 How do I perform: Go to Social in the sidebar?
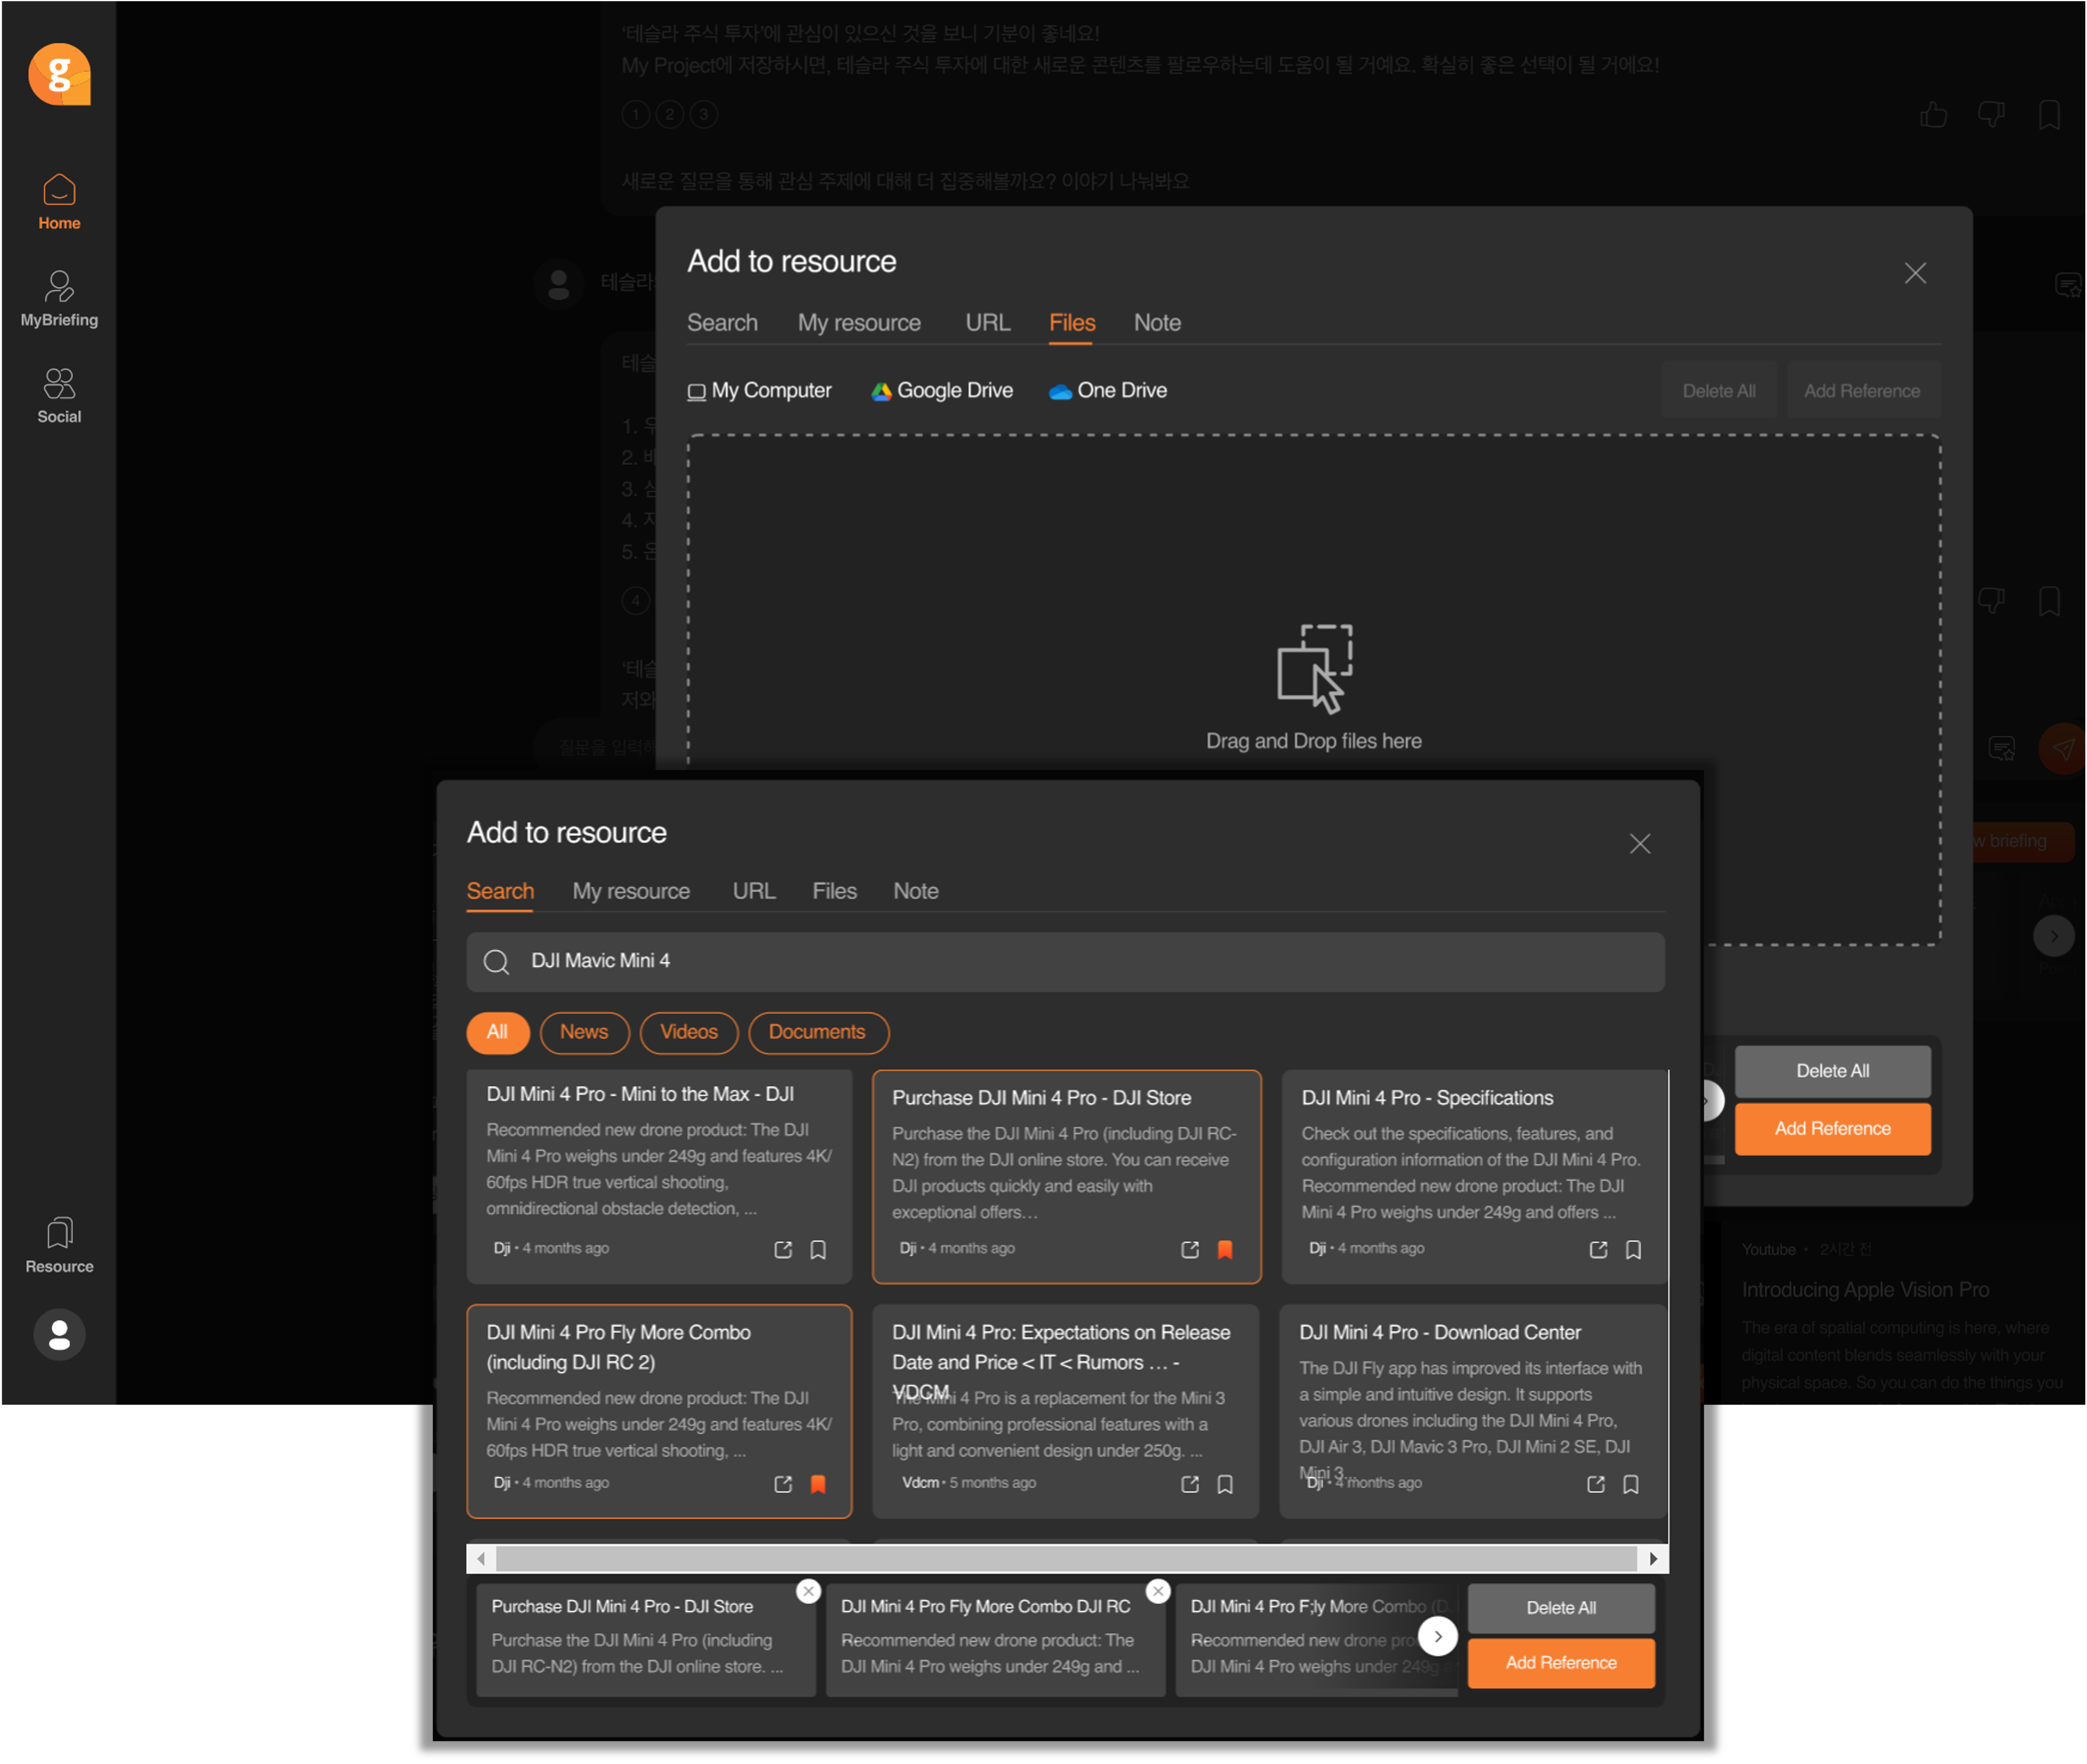(59, 395)
